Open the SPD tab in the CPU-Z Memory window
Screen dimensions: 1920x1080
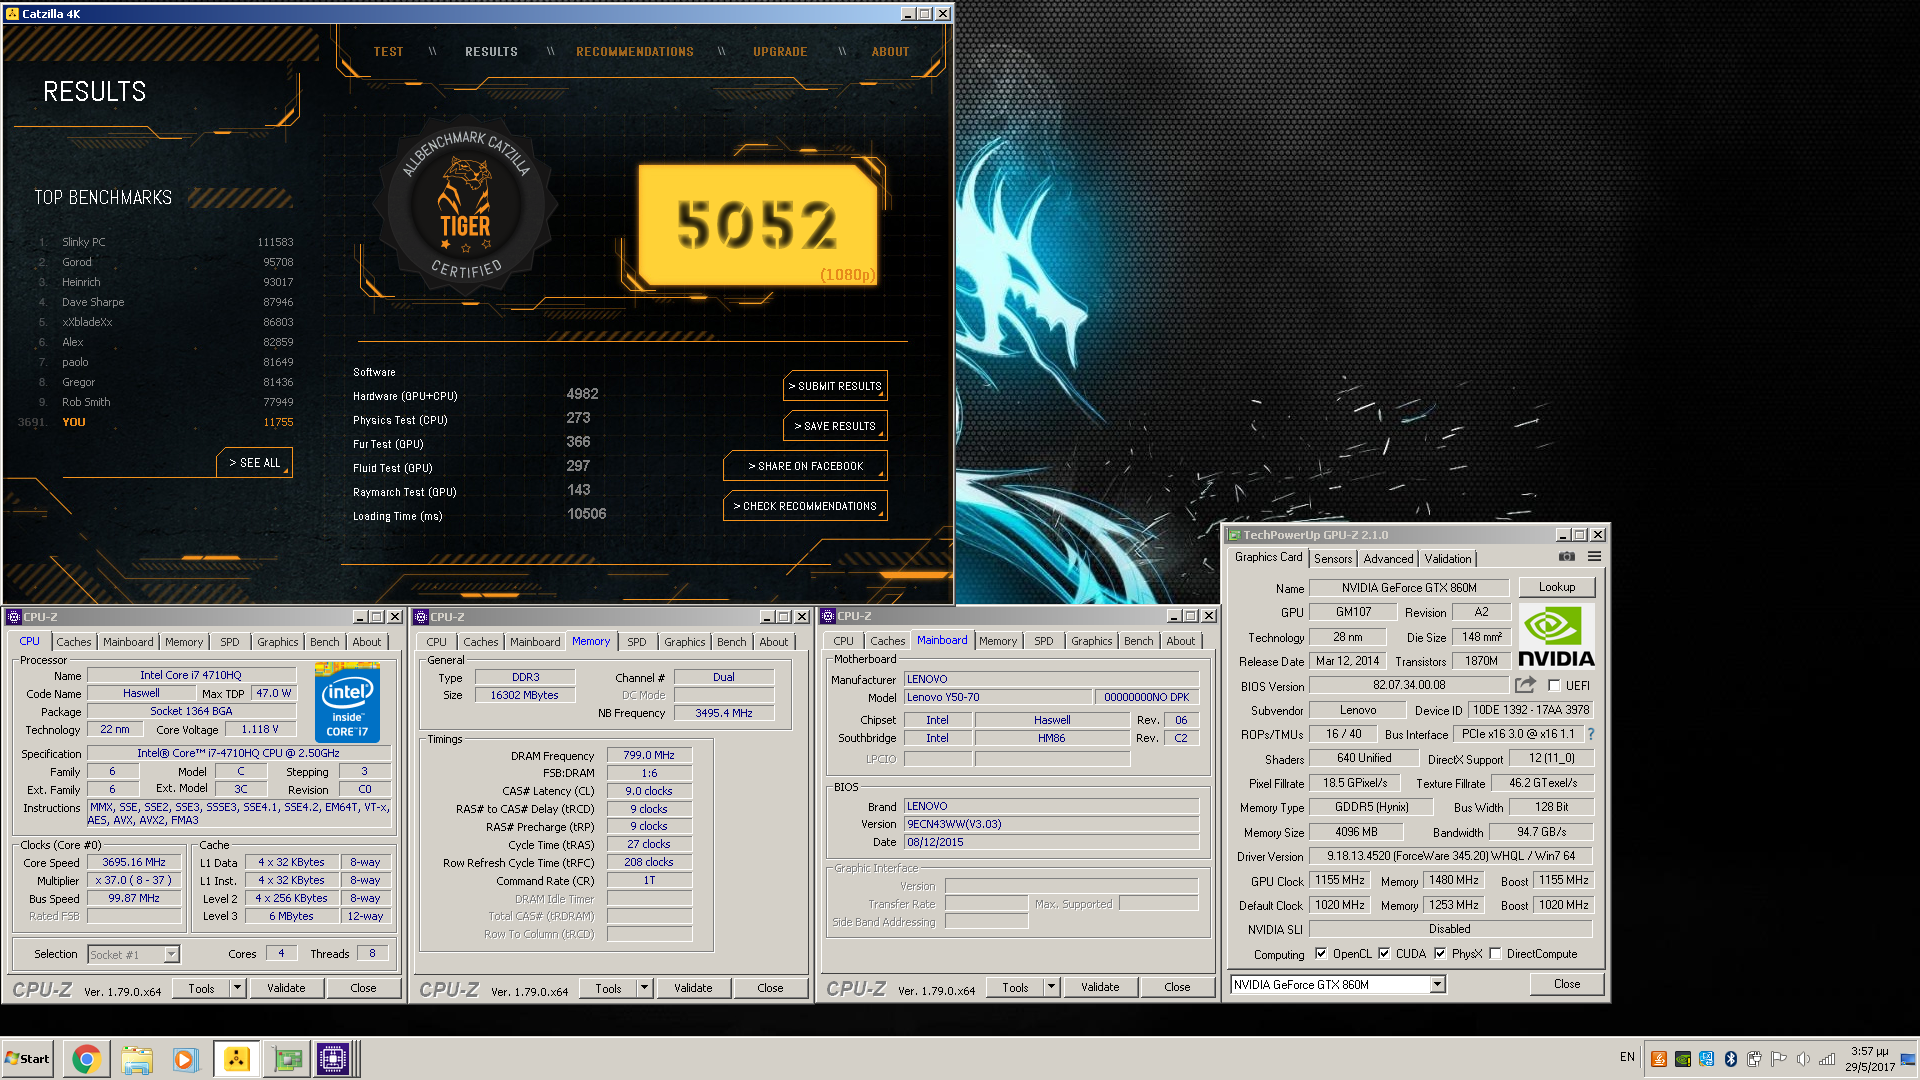click(x=637, y=642)
